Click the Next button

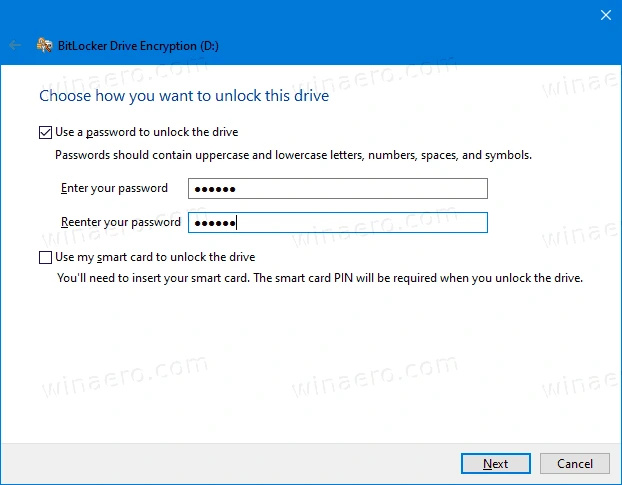(495, 463)
